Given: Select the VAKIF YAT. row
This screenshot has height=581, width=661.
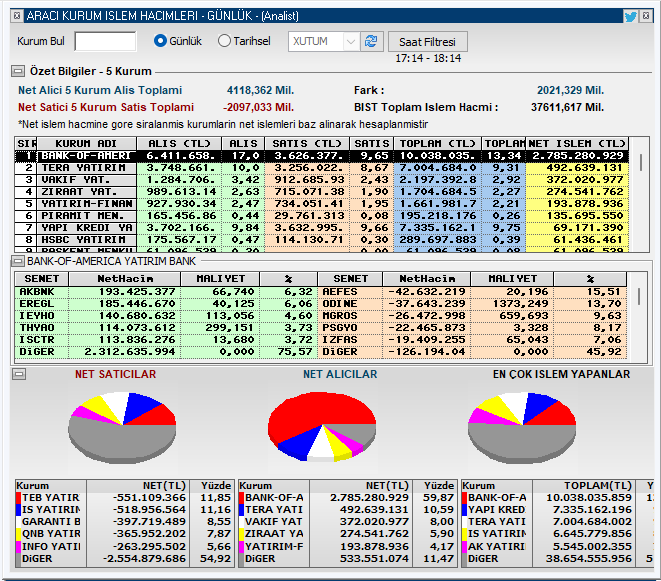Looking at the screenshot, I should [322, 180].
